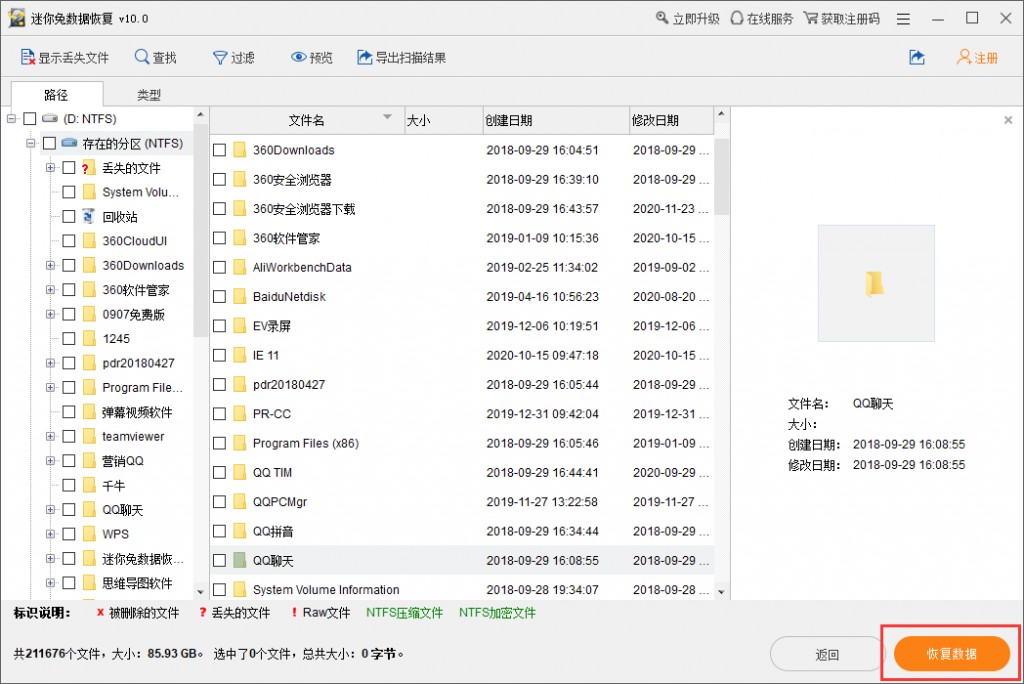Click the existing partition (存在的分区) drive icon
The image size is (1024, 684).
(69, 142)
